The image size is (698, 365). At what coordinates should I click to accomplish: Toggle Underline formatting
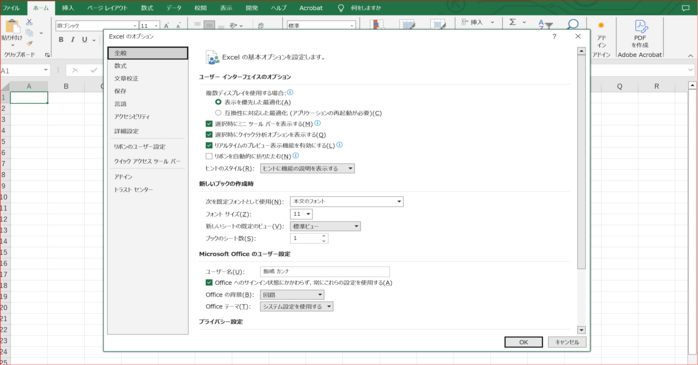(x=84, y=40)
